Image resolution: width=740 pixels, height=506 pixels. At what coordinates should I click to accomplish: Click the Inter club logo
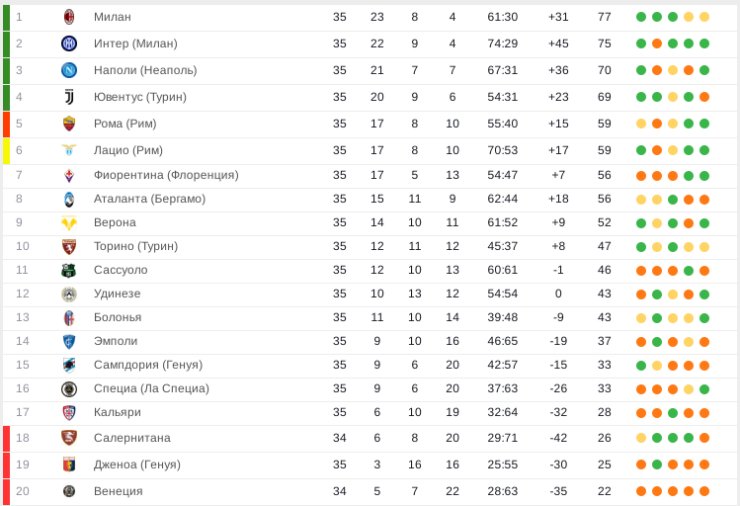pos(69,43)
